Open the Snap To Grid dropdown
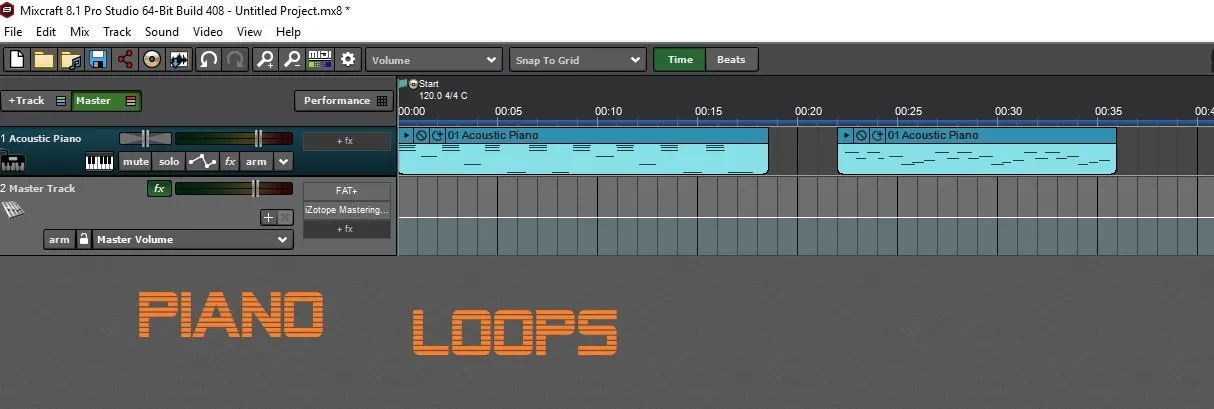Image resolution: width=1214 pixels, height=409 pixels. pos(578,60)
